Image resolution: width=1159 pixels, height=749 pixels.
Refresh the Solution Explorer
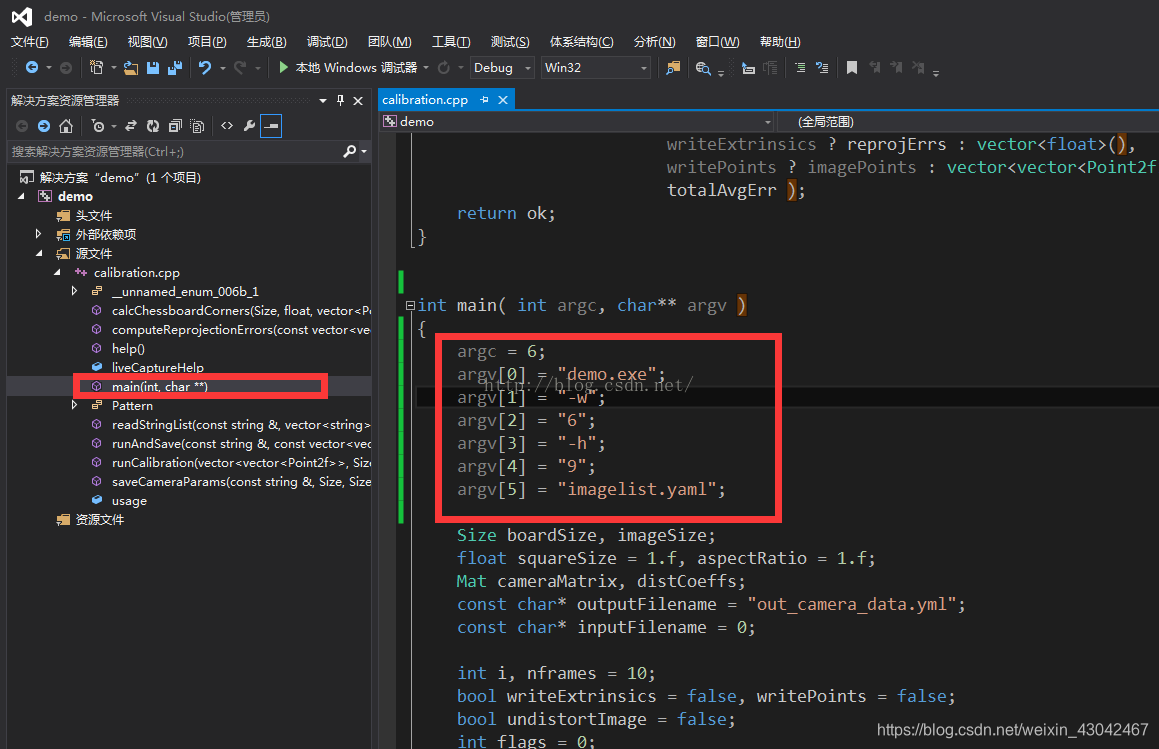tap(153, 126)
